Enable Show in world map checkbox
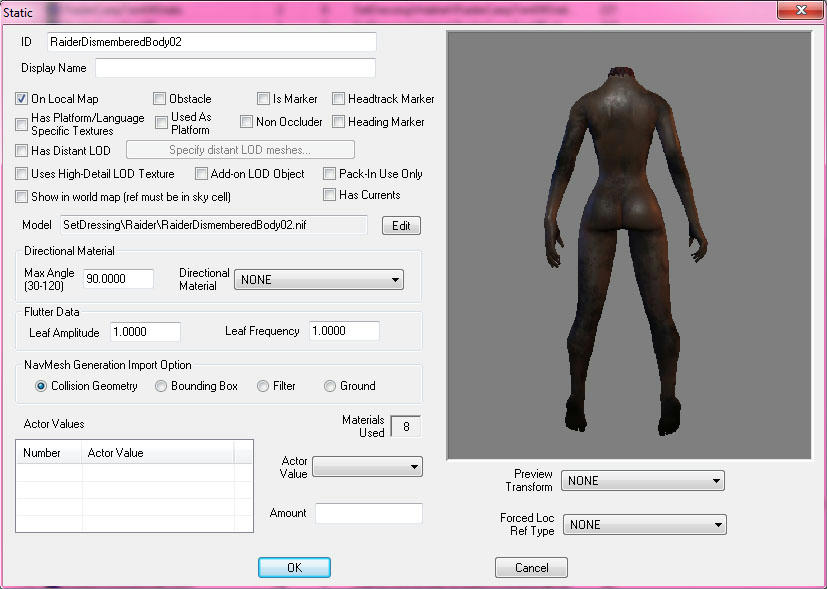 tap(22, 197)
